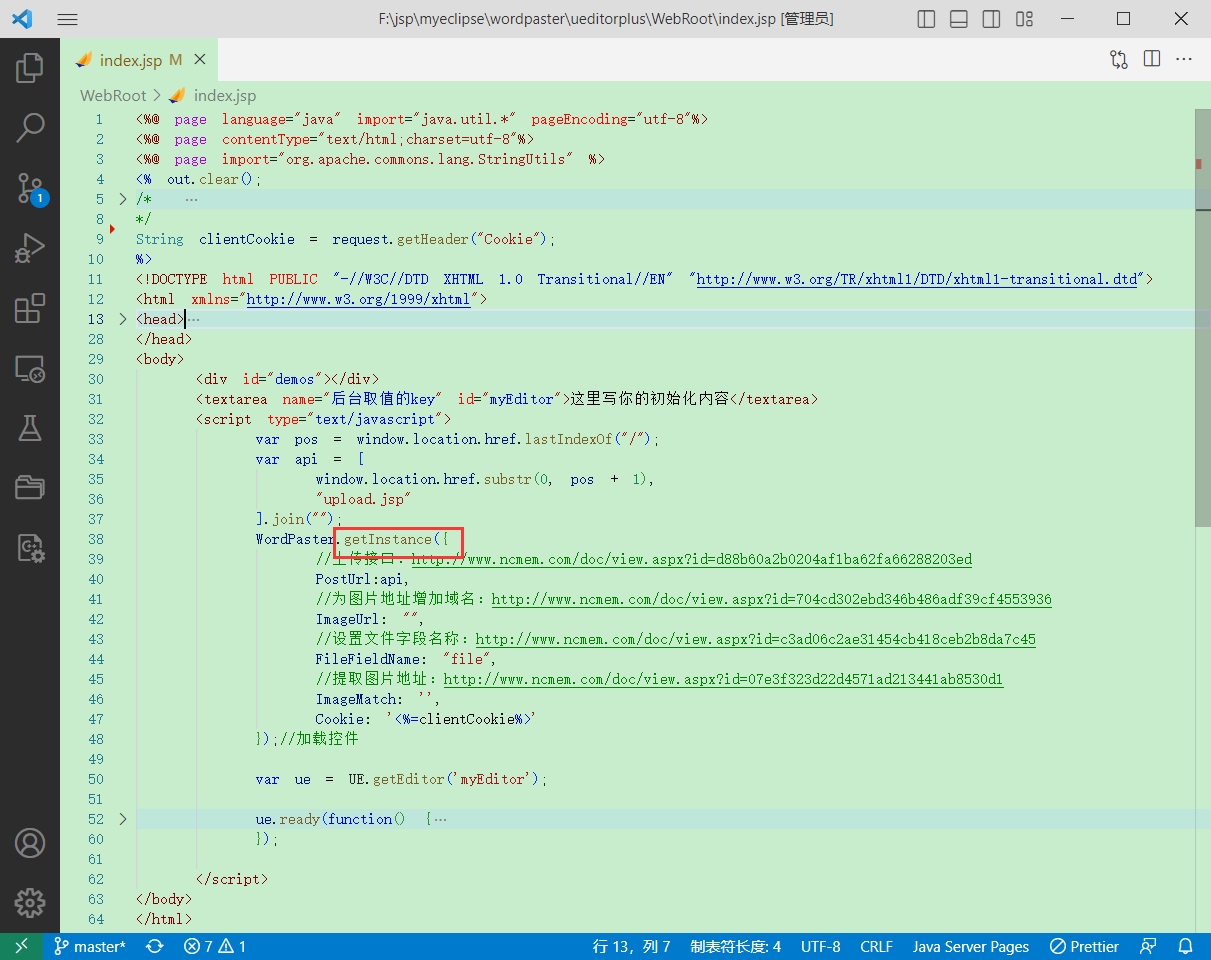Click the closing </html> tag line 64
Viewport: 1211px width, 960px height.
point(164,919)
